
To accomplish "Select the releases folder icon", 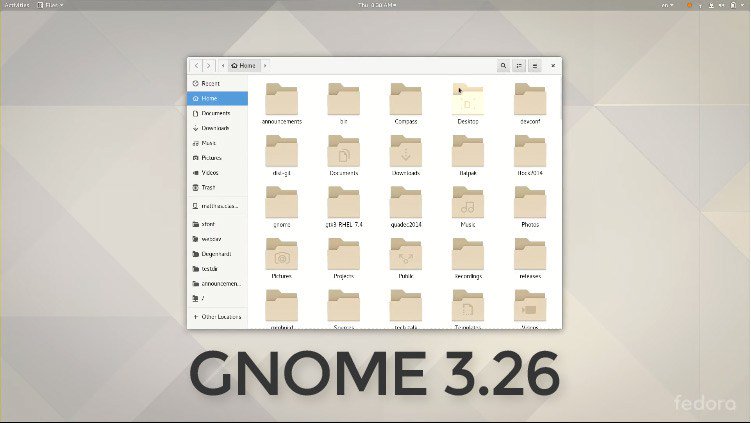I will (530, 254).
